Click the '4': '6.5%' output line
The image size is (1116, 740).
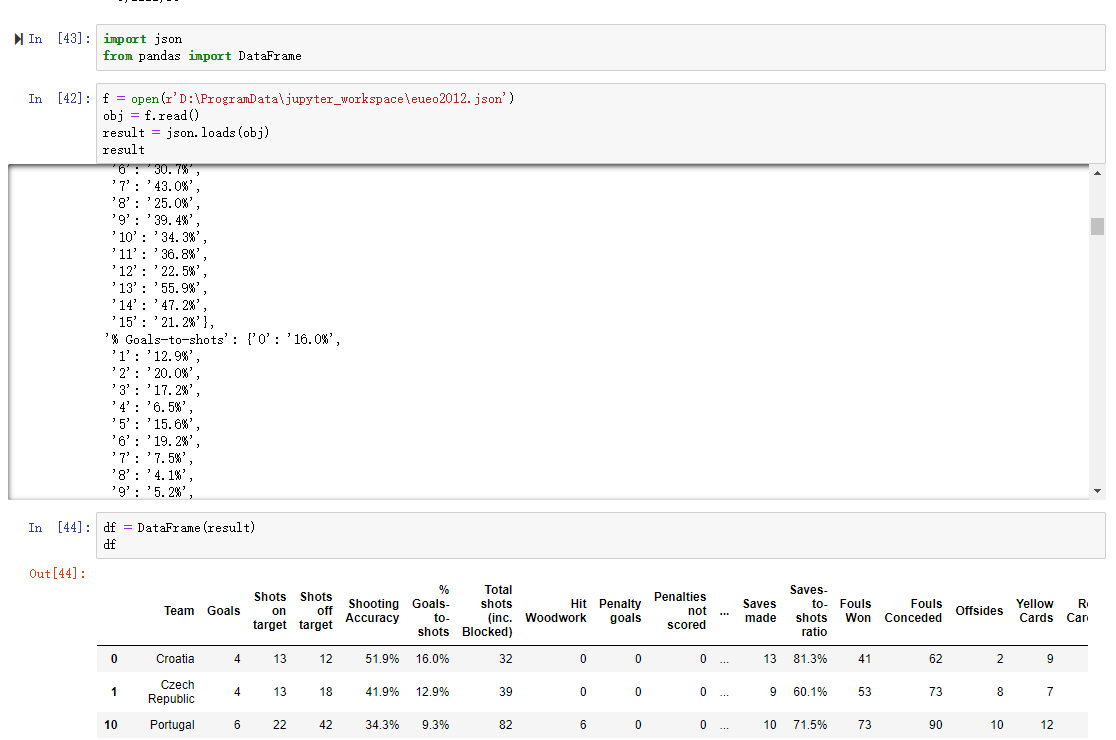click(152, 408)
